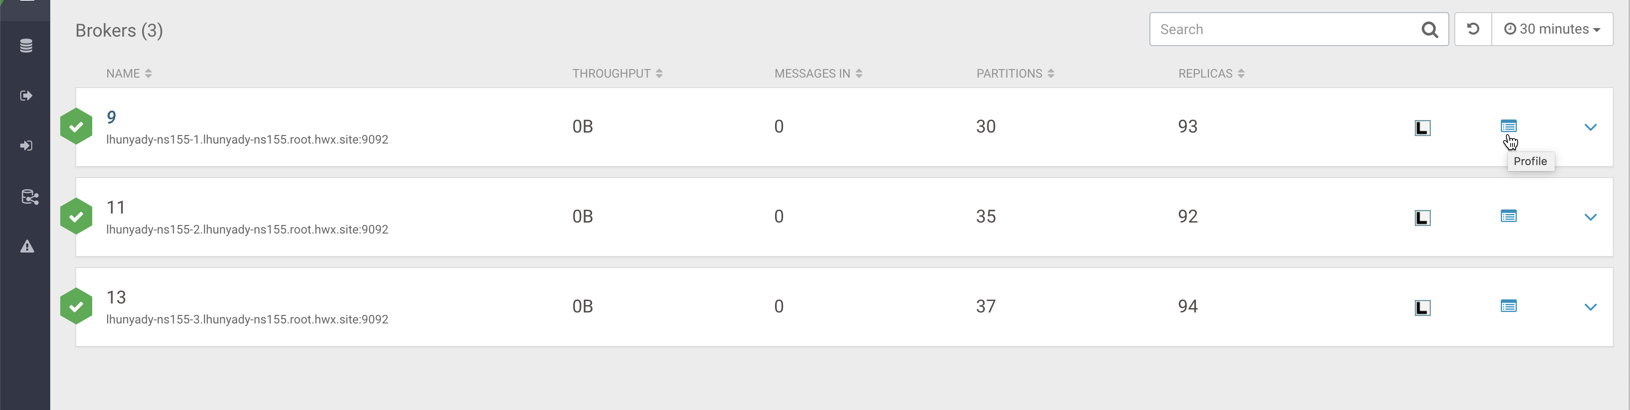The height and width of the screenshot is (410, 1630).
Task: Expand the broker 9 row chevron
Action: click(x=1590, y=127)
